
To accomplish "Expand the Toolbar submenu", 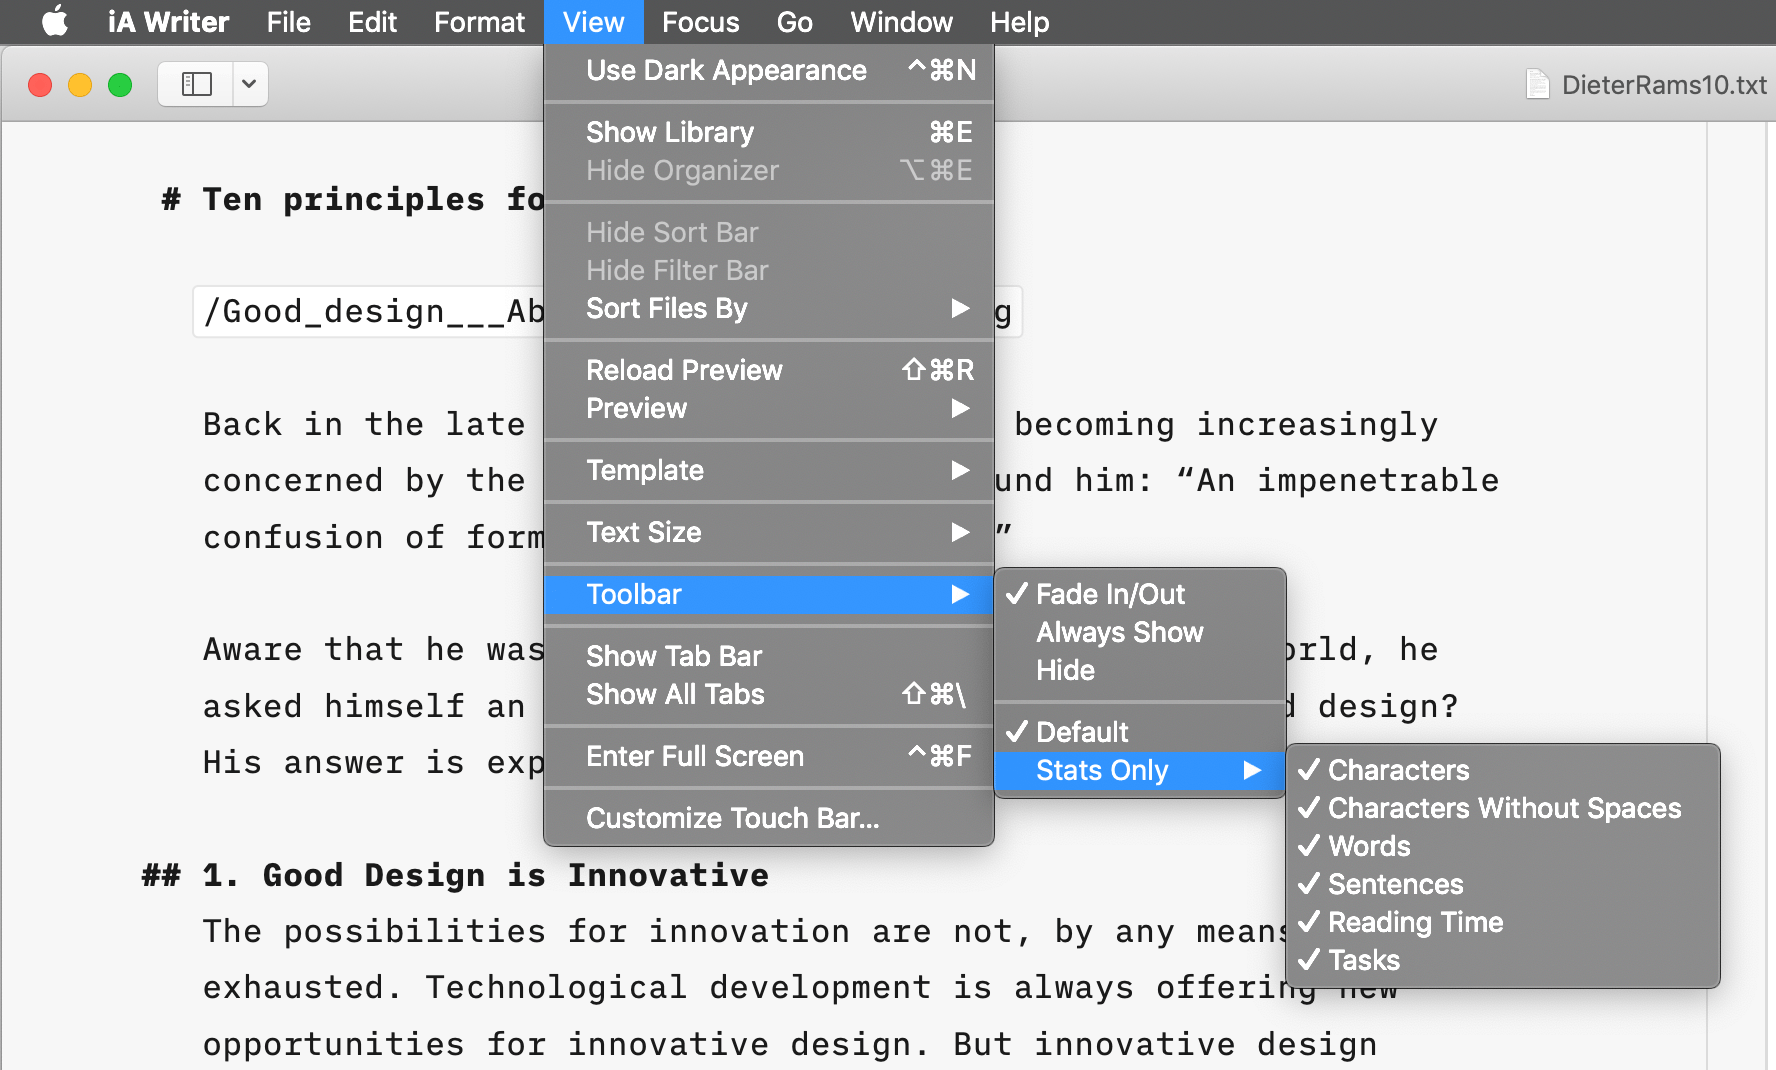I will click(769, 594).
